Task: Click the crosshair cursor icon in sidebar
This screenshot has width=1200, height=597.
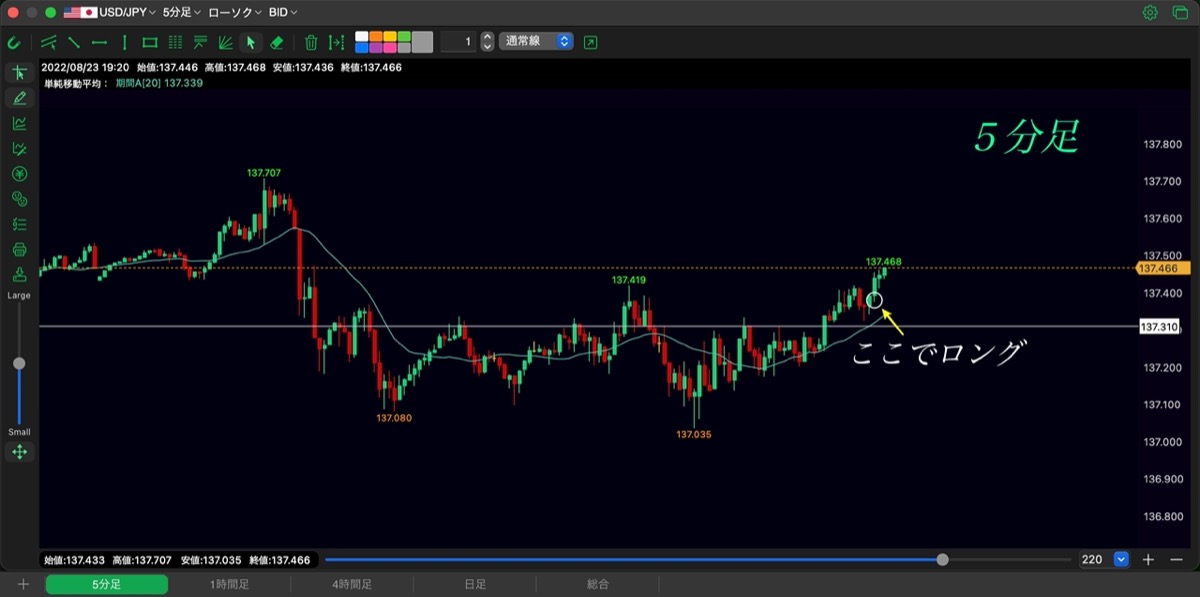Action: [x=19, y=73]
